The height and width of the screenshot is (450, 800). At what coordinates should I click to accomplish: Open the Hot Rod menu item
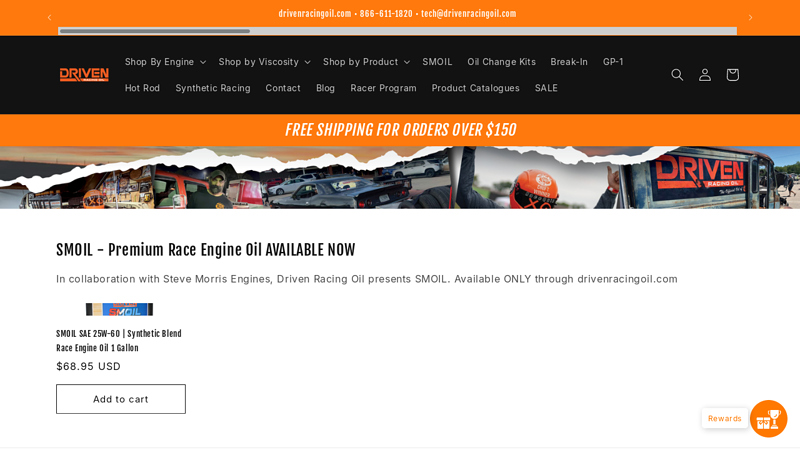coord(142,88)
